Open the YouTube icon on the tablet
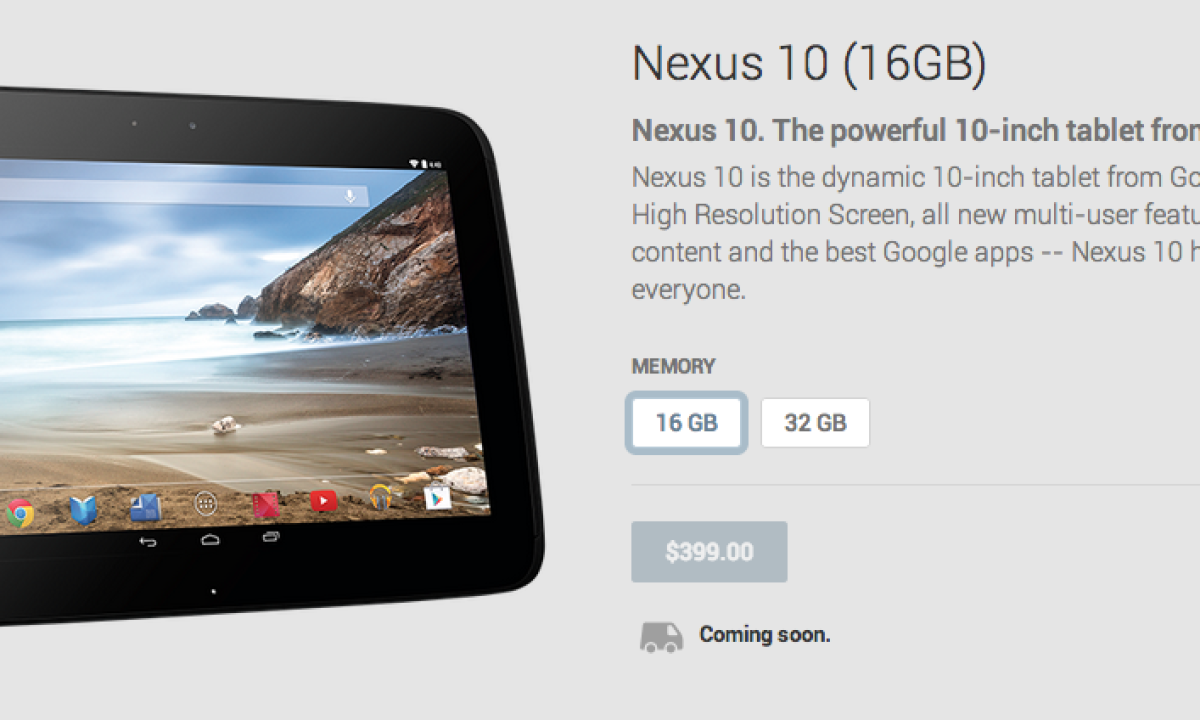This screenshot has width=1200, height=720. (324, 501)
